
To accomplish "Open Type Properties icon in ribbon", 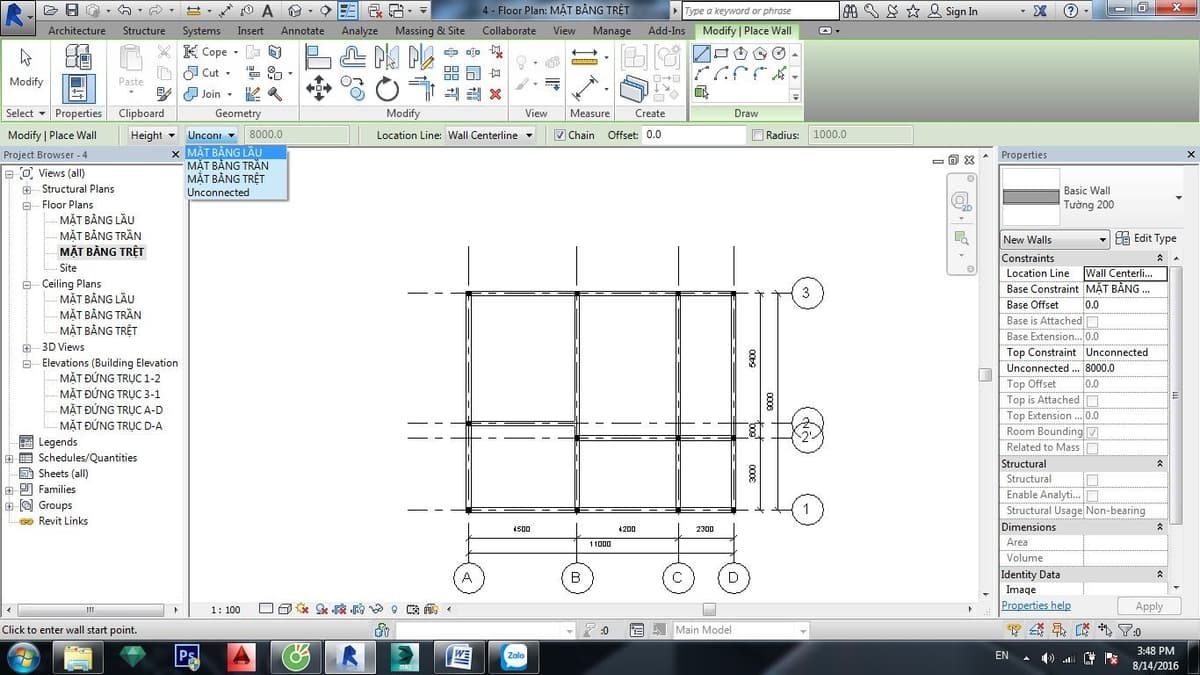I will click(x=78, y=56).
